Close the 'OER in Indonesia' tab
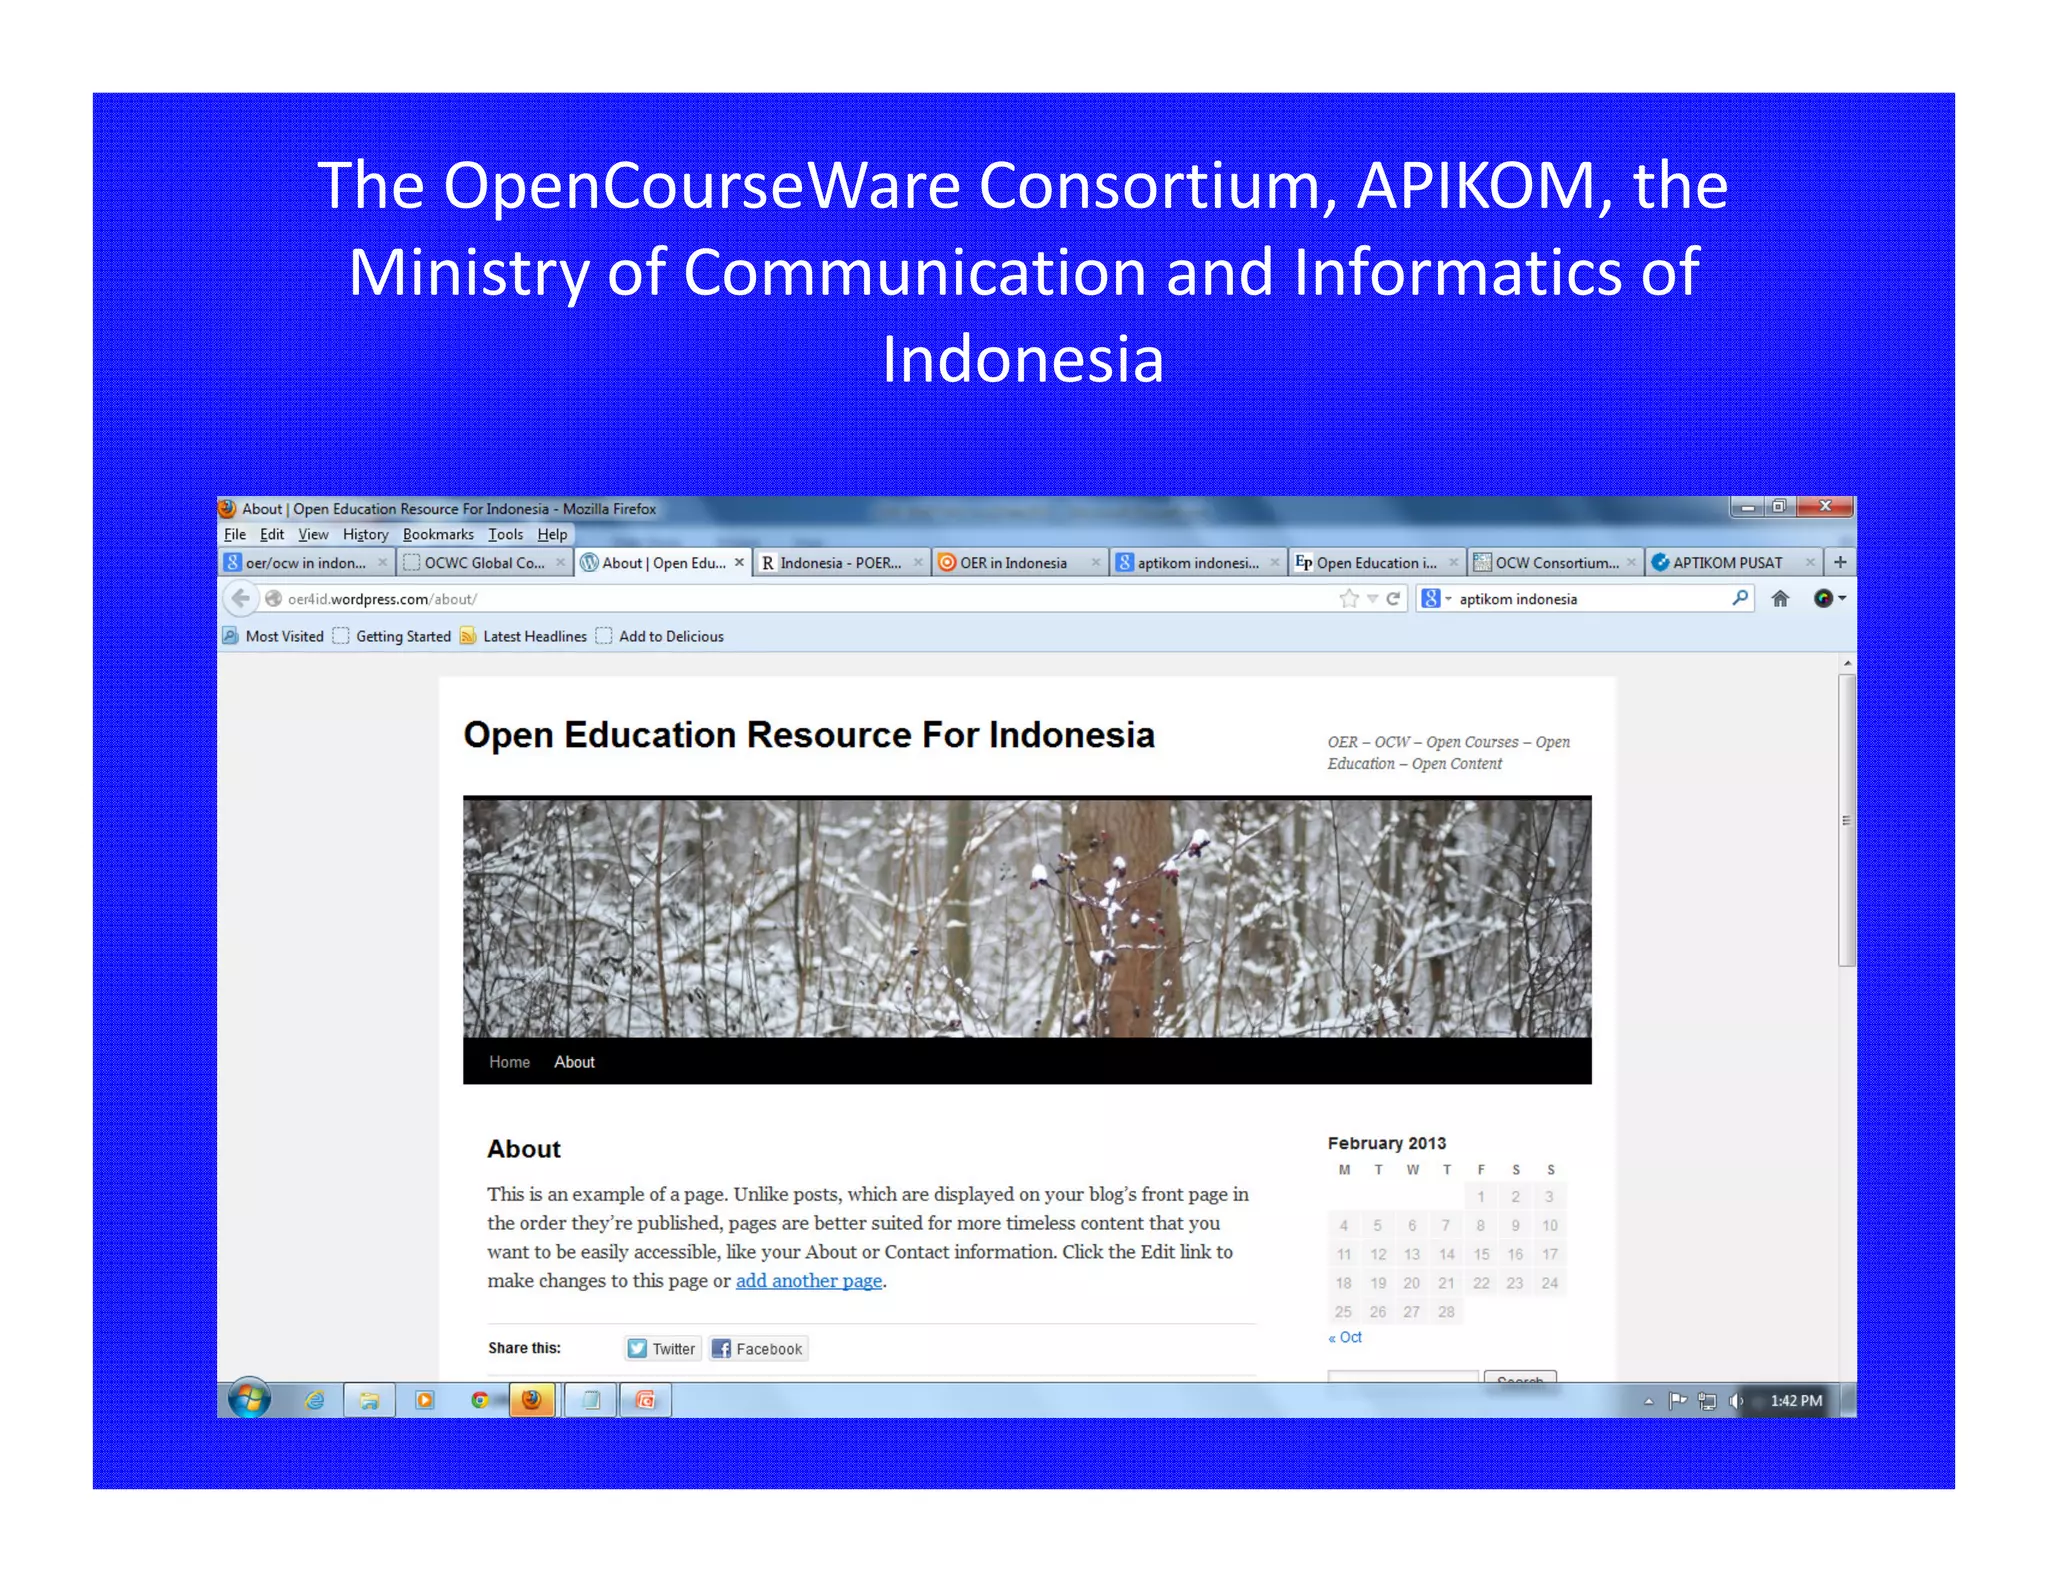The height and width of the screenshot is (1582, 2048). click(1095, 562)
